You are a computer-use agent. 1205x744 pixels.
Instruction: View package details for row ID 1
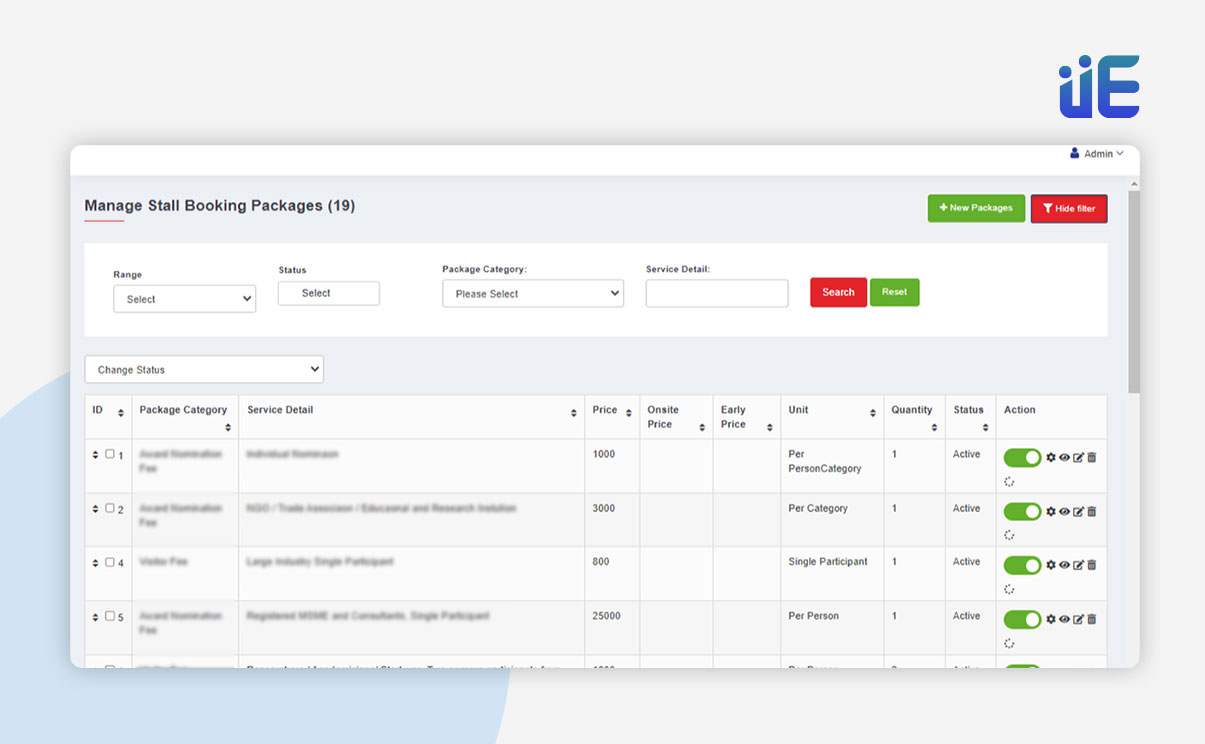(x=1064, y=457)
